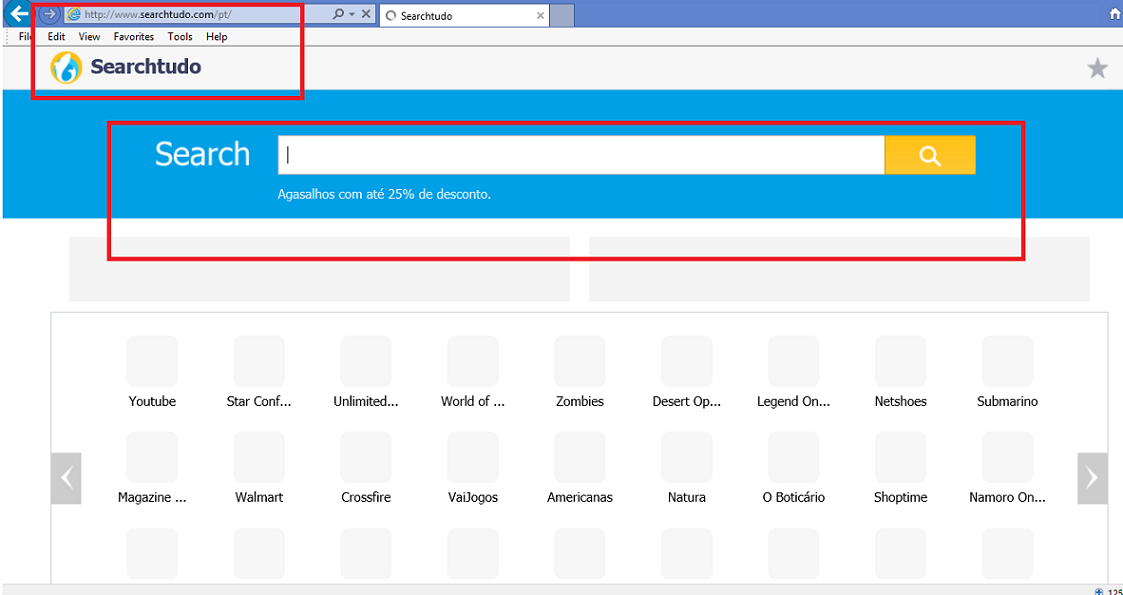Click the Walmart text label
This screenshot has width=1123, height=595.
[x=259, y=497]
